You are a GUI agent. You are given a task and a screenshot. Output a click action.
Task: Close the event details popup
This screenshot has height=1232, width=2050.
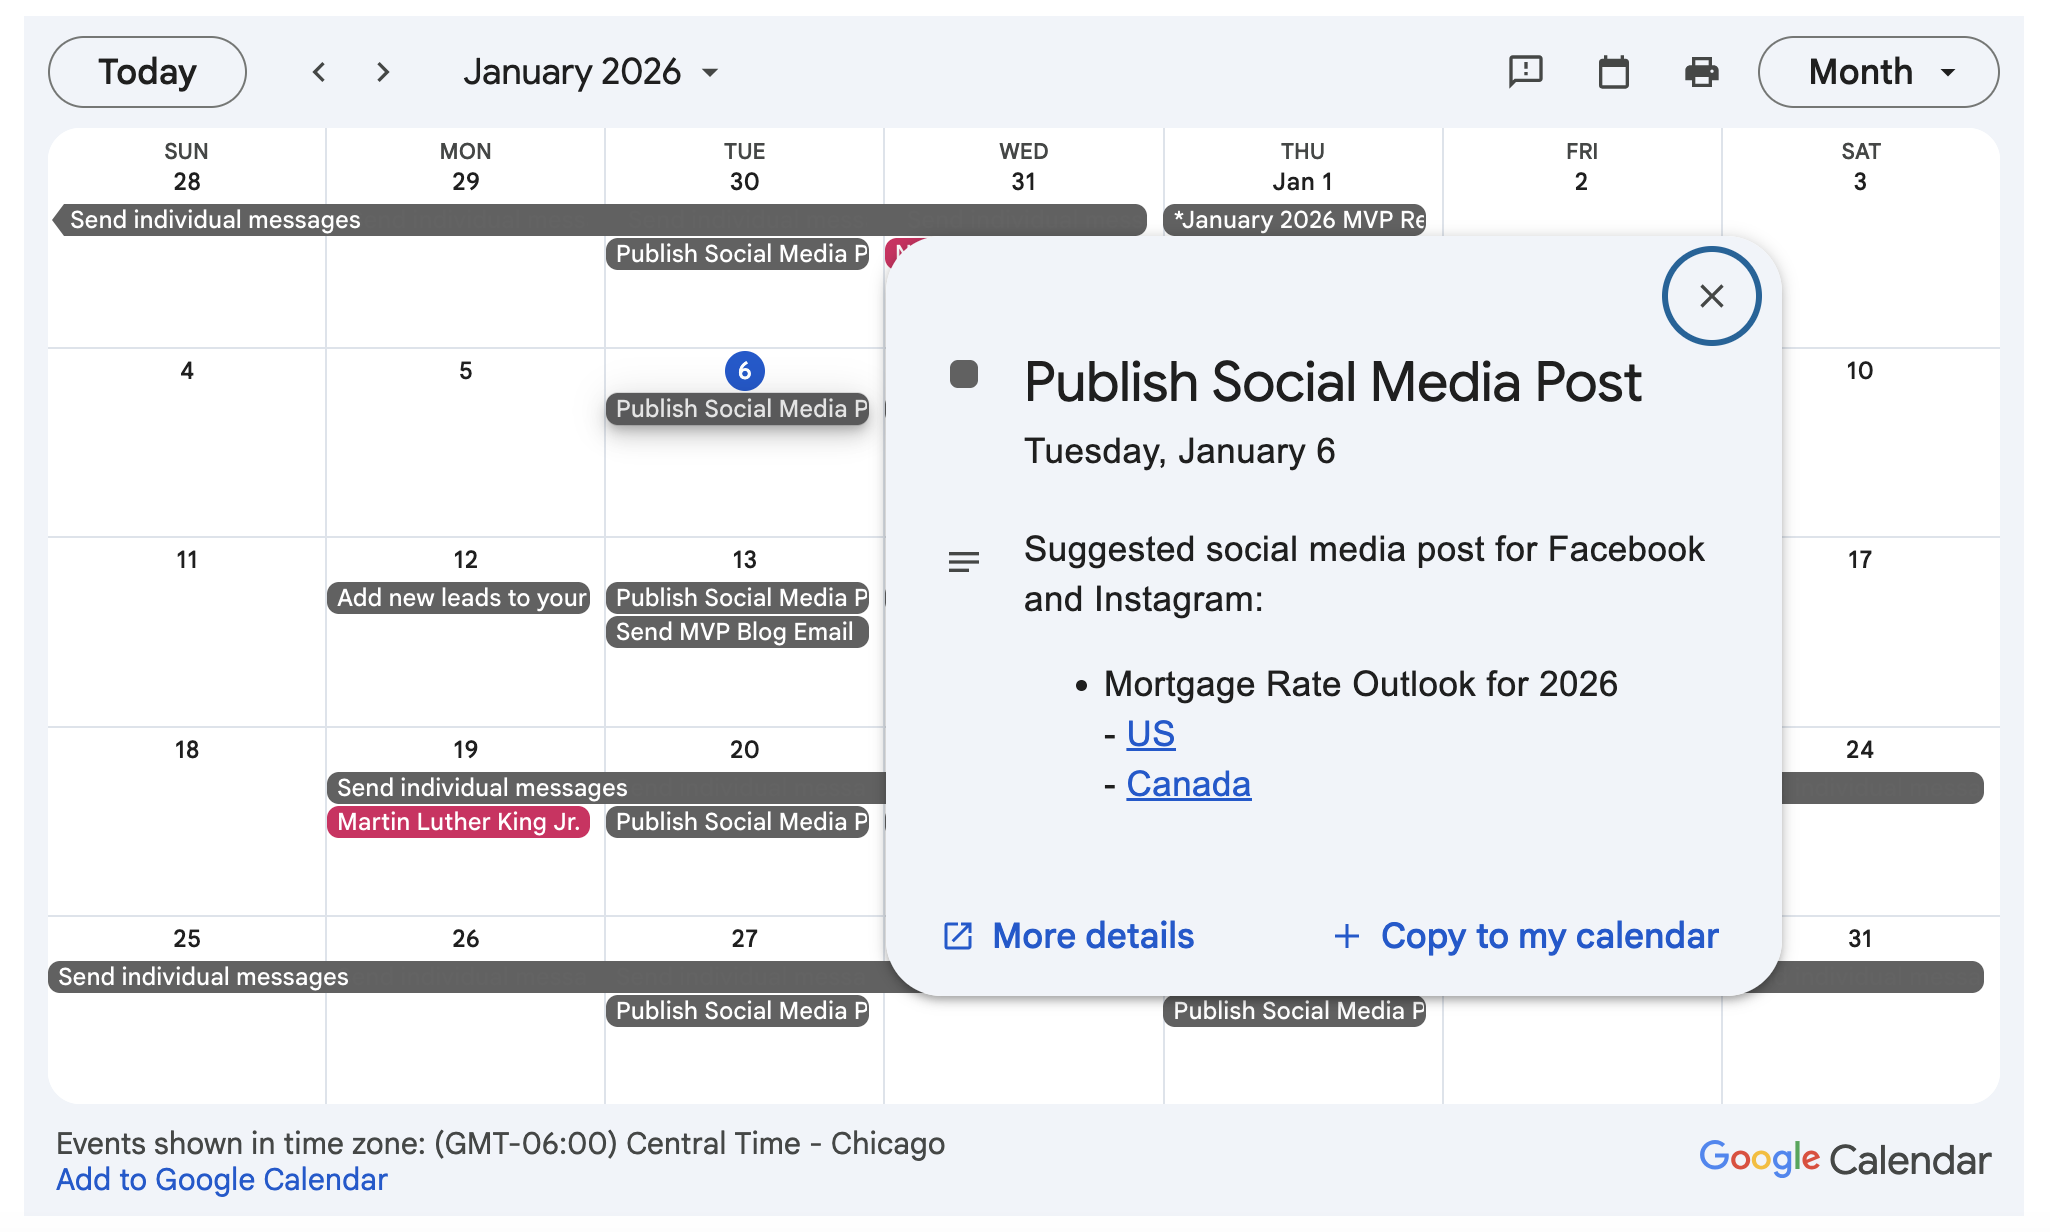1711,296
